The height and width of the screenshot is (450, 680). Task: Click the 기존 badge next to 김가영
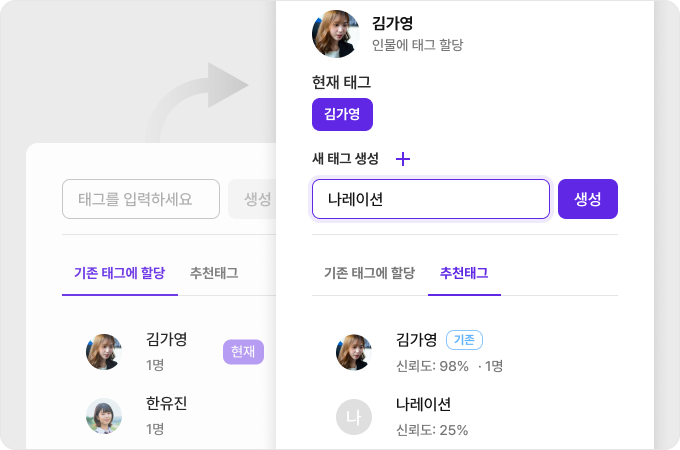pyautogui.click(x=464, y=340)
